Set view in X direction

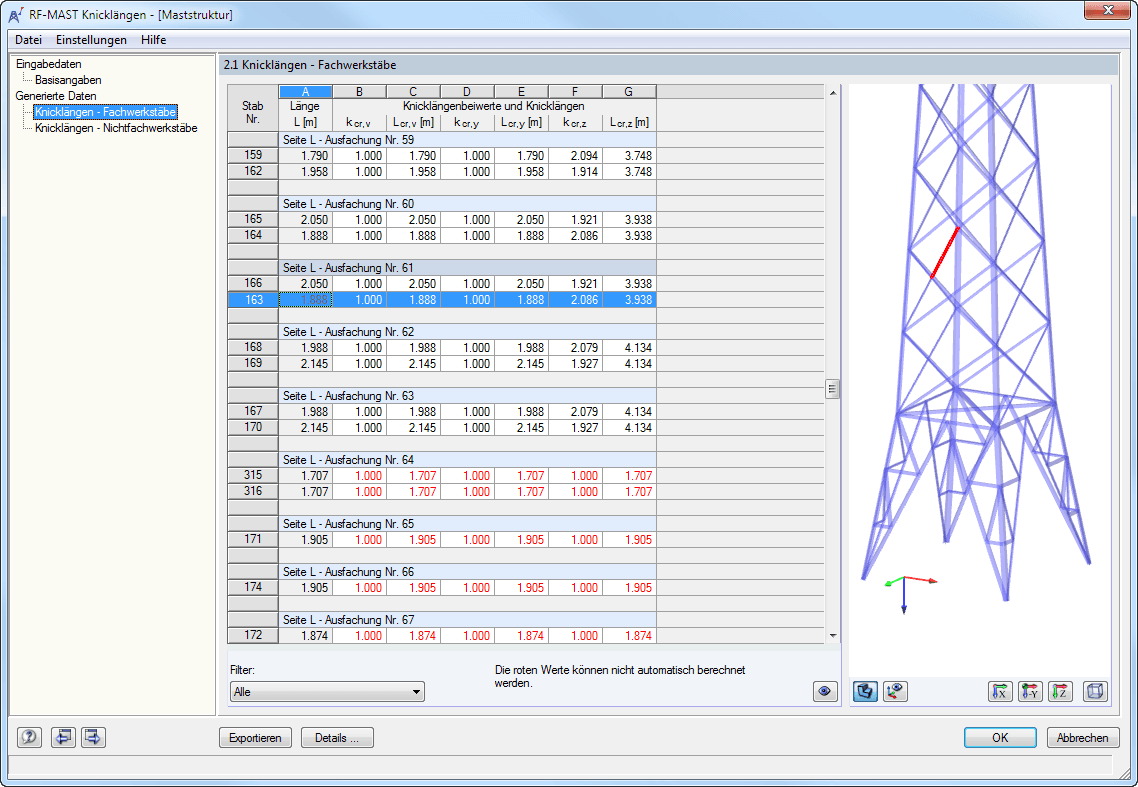tap(1000, 691)
